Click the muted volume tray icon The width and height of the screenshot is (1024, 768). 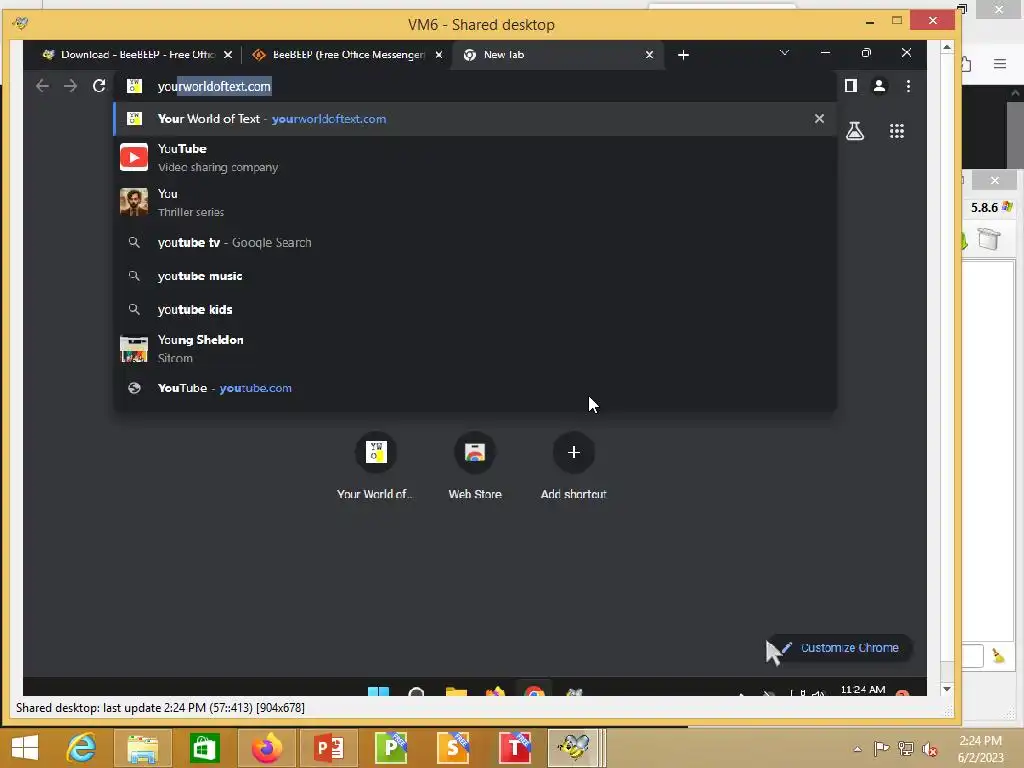(x=929, y=749)
